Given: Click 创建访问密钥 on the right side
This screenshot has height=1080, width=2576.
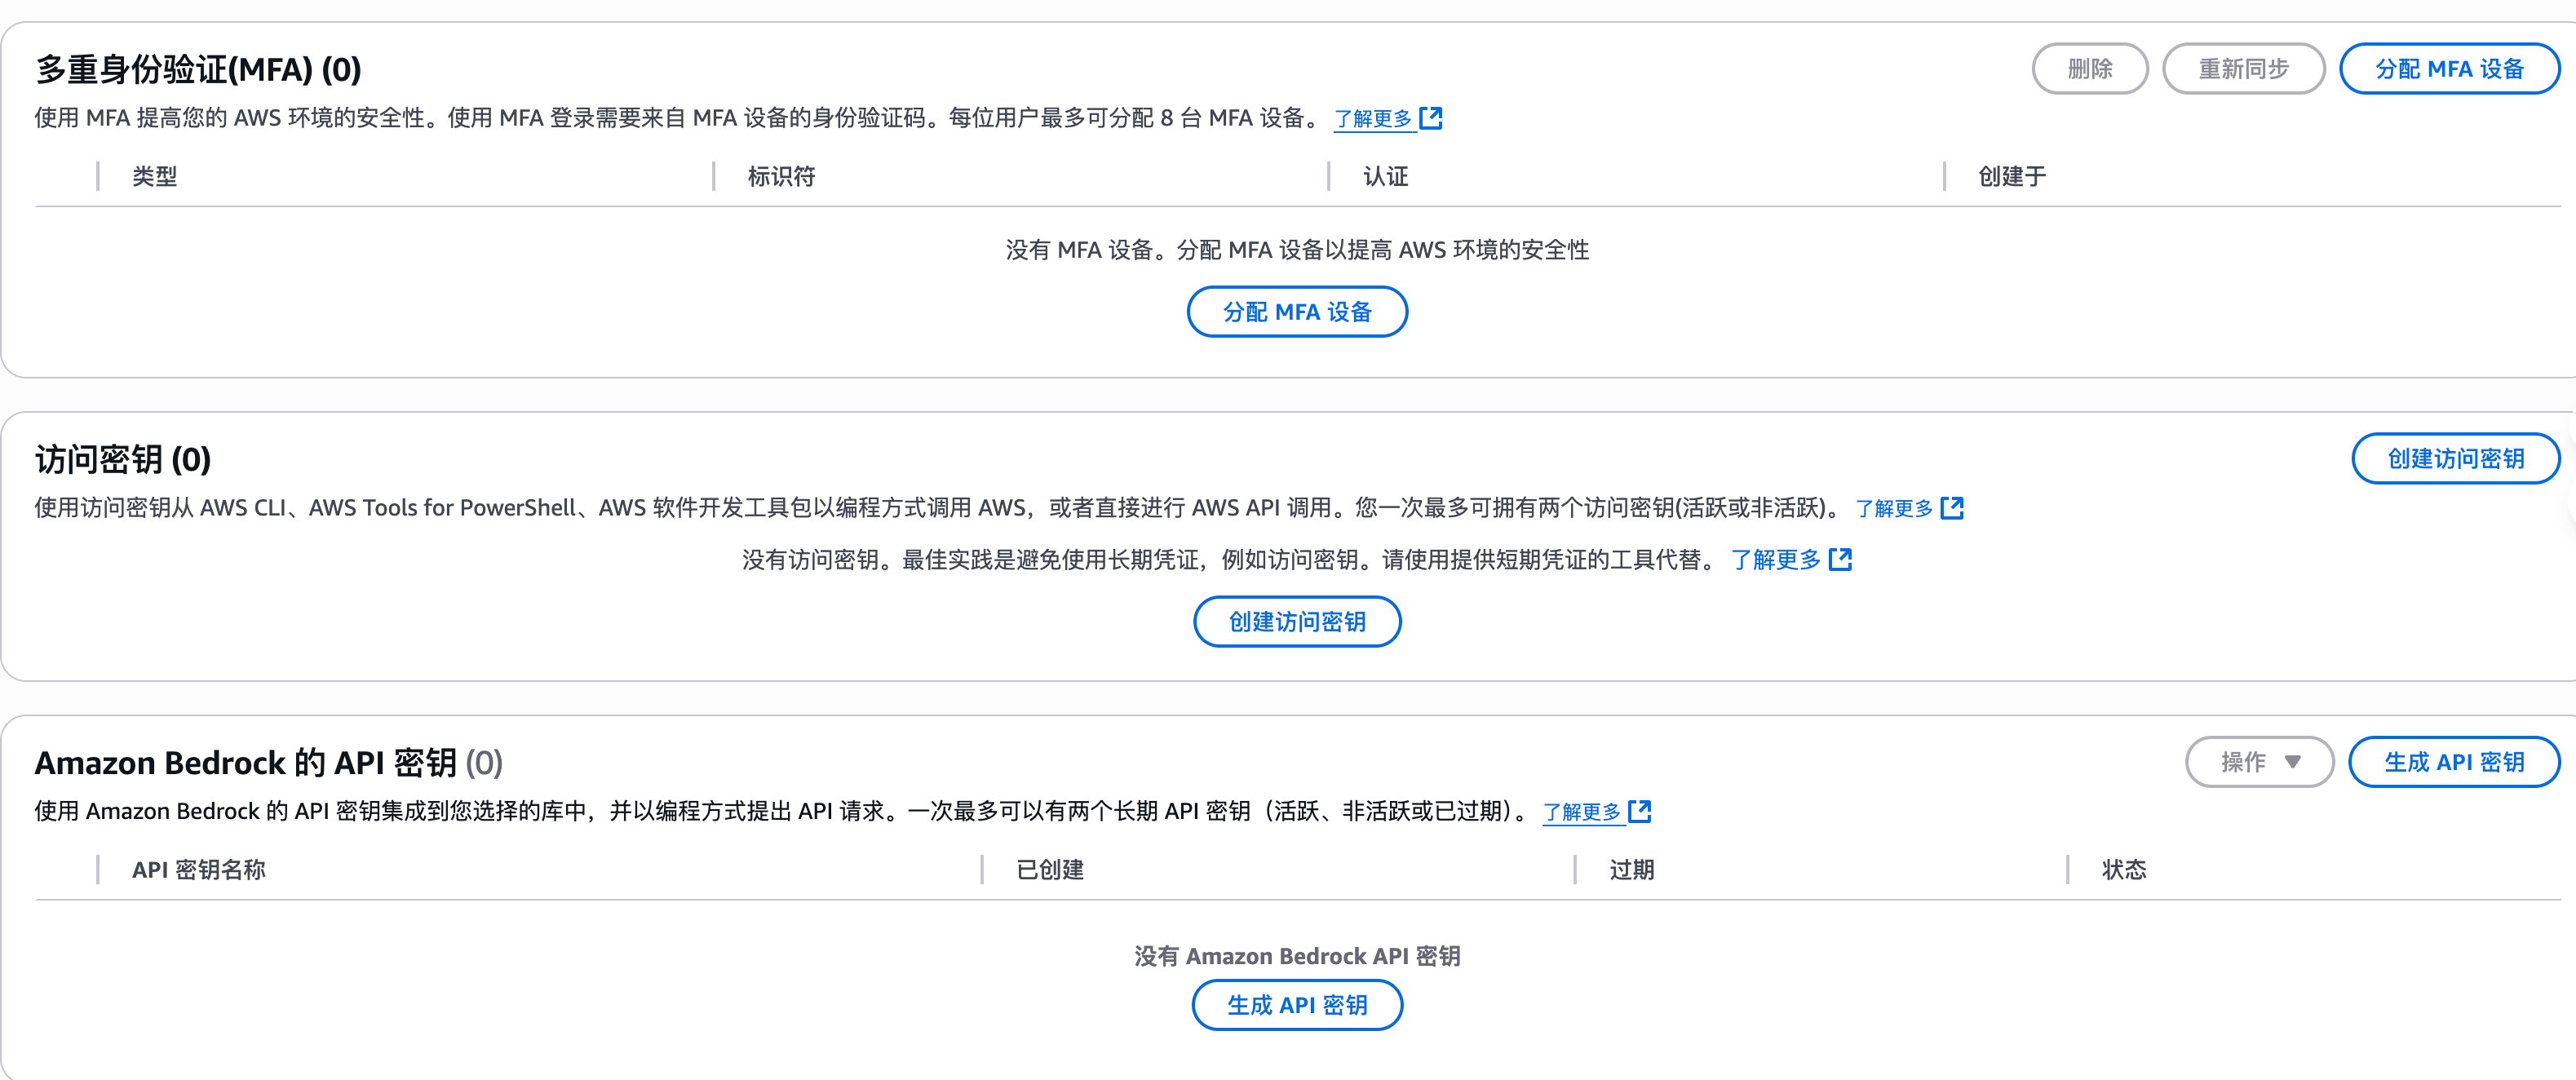Looking at the screenshot, I should click(2456, 458).
